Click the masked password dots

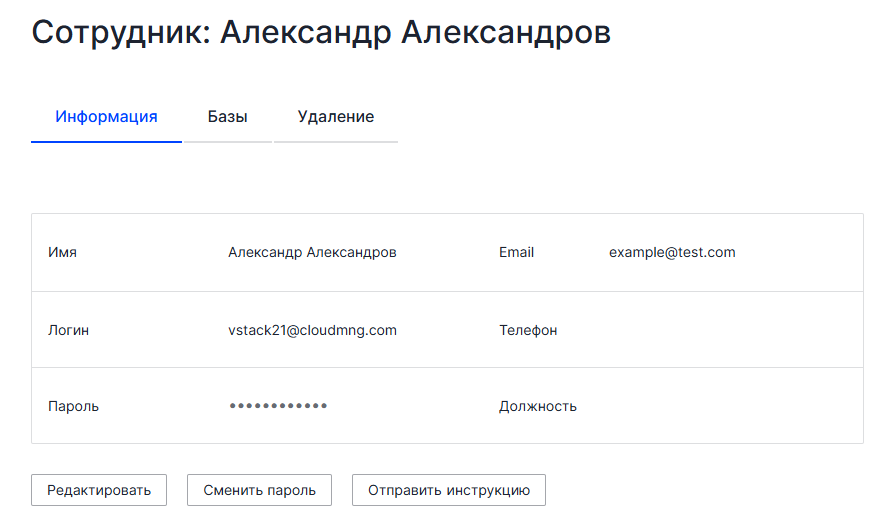click(x=278, y=405)
